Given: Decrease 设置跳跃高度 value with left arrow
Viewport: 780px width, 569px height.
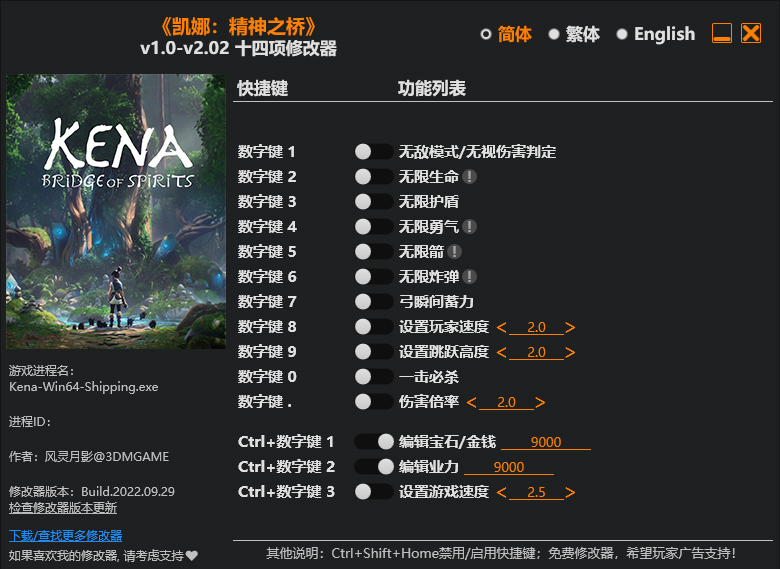Looking at the screenshot, I should [501, 352].
